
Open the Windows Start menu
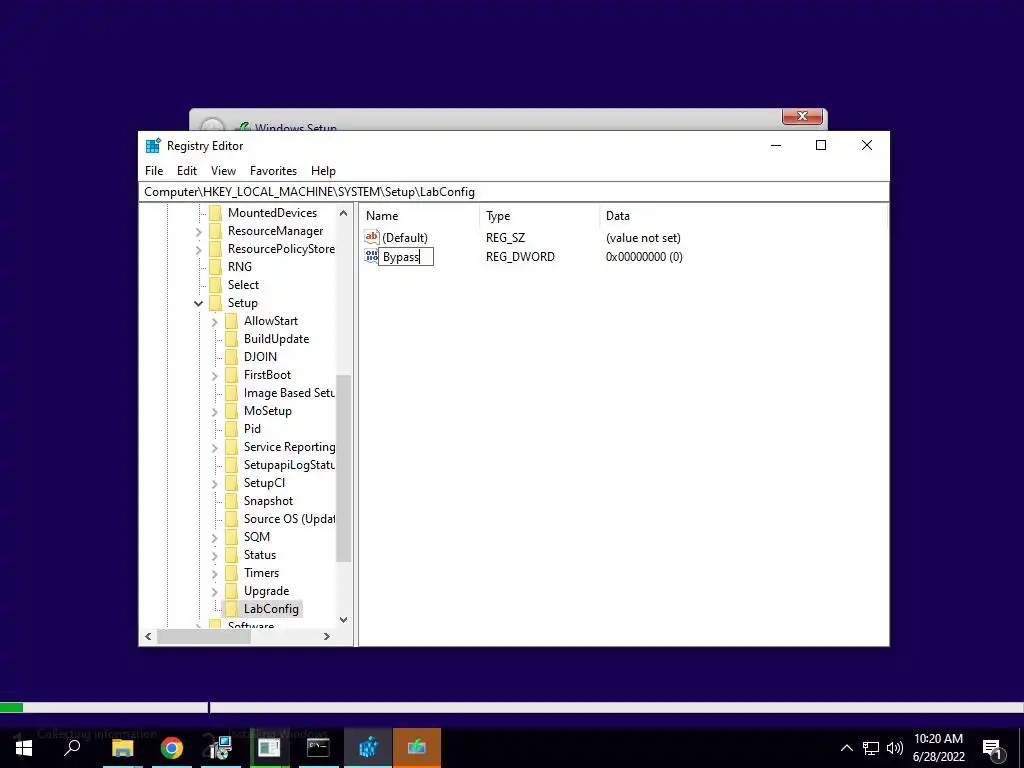pyautogui.click(x=24, y=748)
